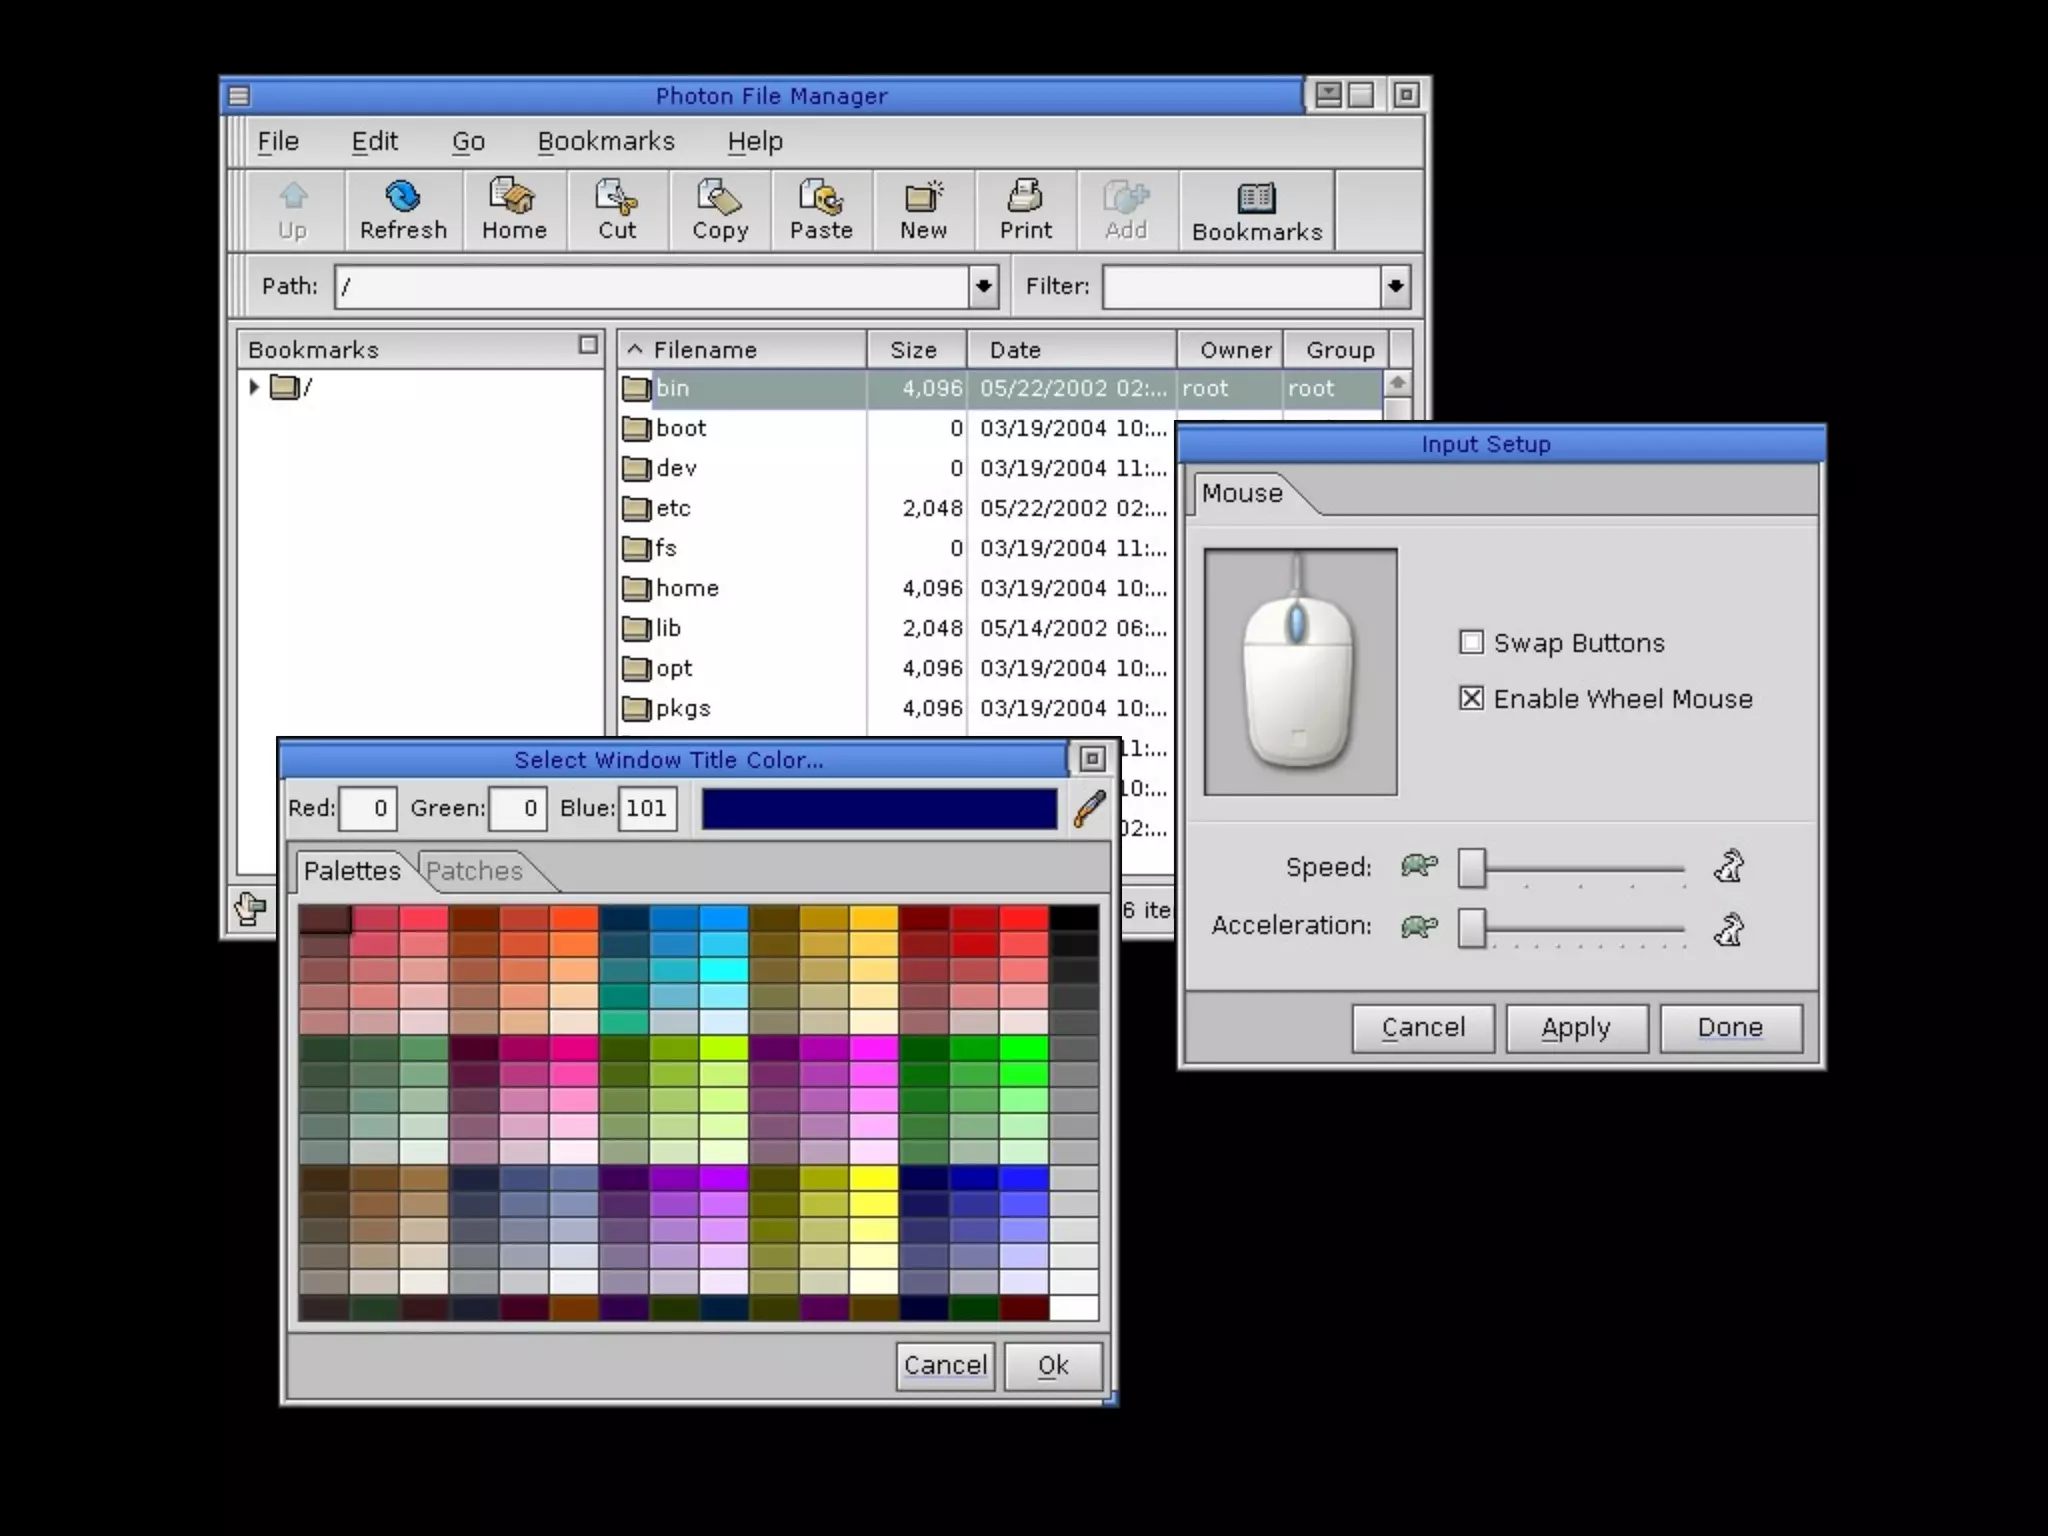The image size is (2048, 1536).
Task: Click the New toolbar icon
Action: (x=923, y=209)
